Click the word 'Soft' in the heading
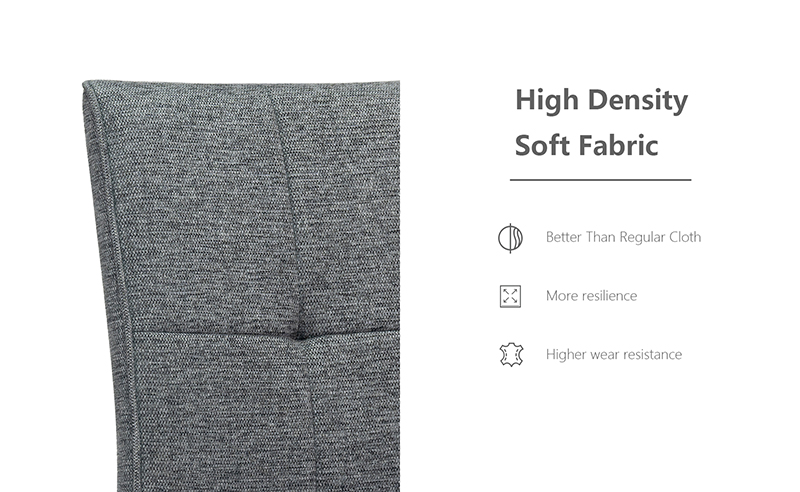The width and height of the screenshot is (800, 492). point(542,145)
